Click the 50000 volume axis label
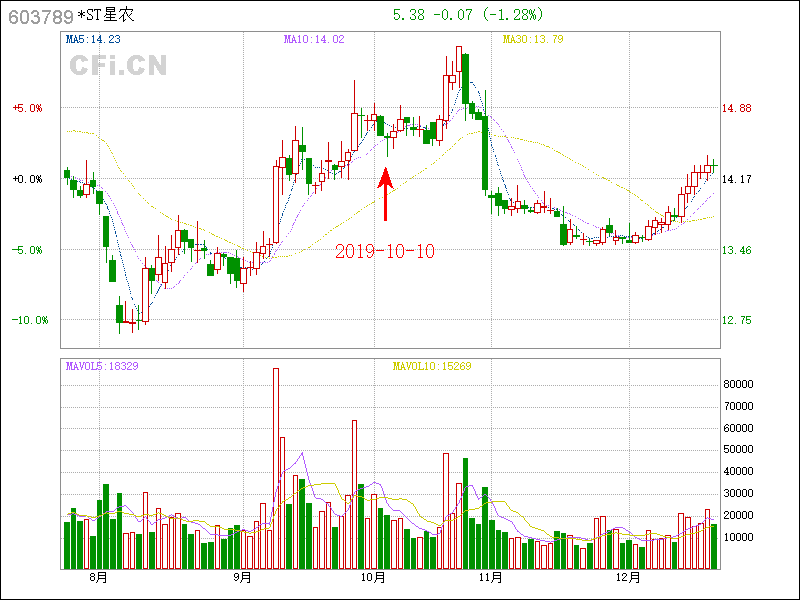The image size is (800, 600). click(738, 449)
